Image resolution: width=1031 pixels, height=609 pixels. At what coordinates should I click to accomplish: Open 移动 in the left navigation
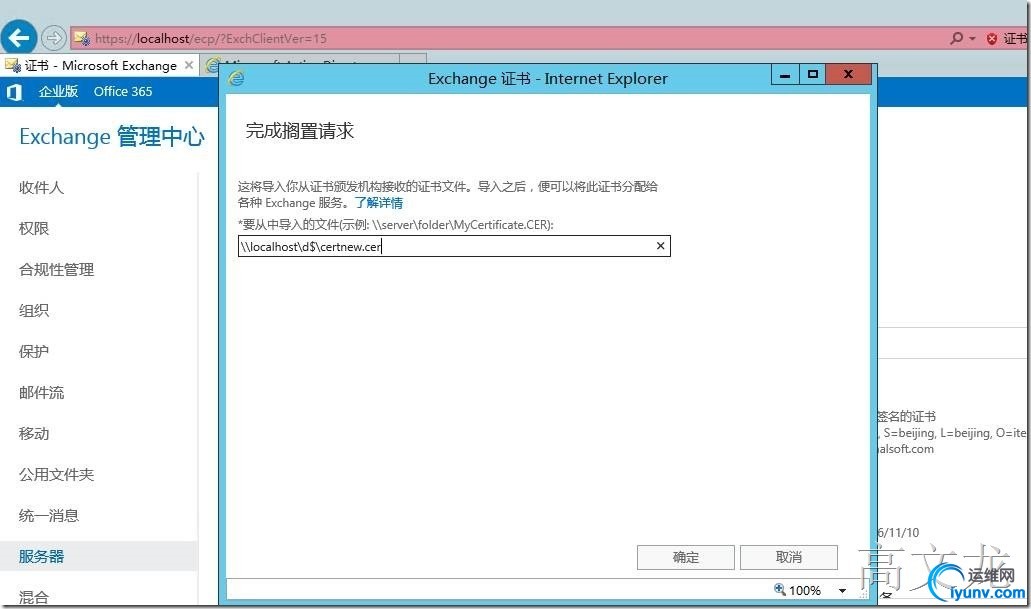tap(34, 433)
